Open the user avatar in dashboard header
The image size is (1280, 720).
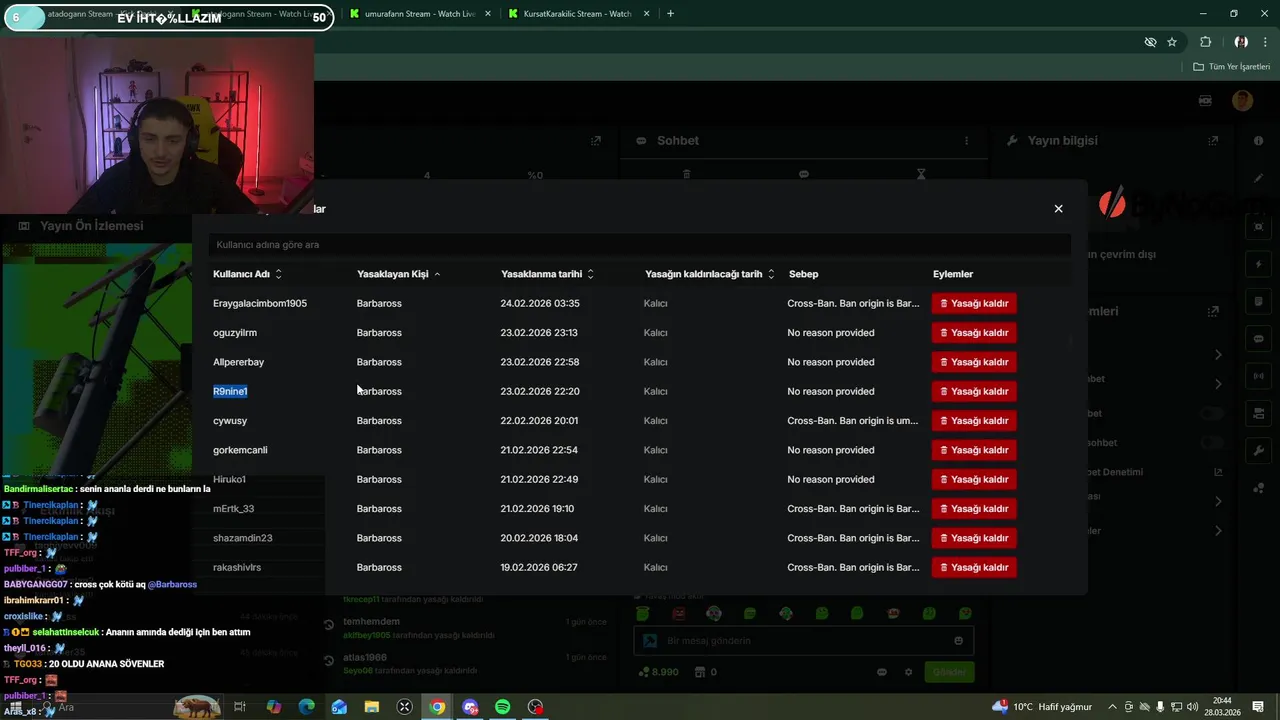click(x=1242, y=101)
